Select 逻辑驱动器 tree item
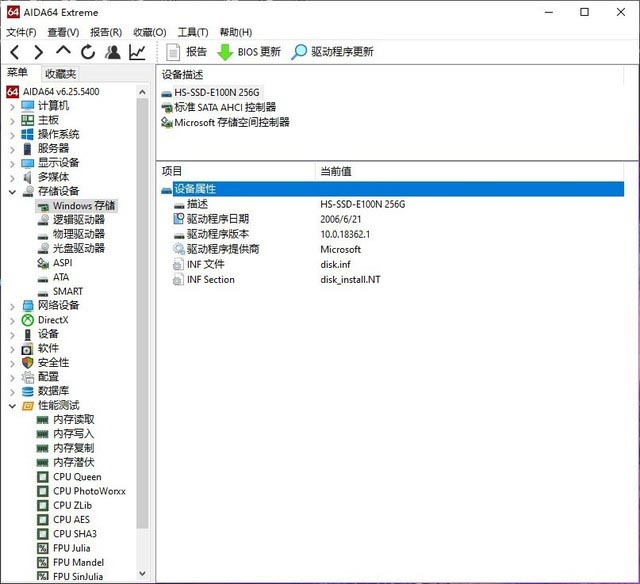This screenshot has width=640, height=584. pos(71,220)
